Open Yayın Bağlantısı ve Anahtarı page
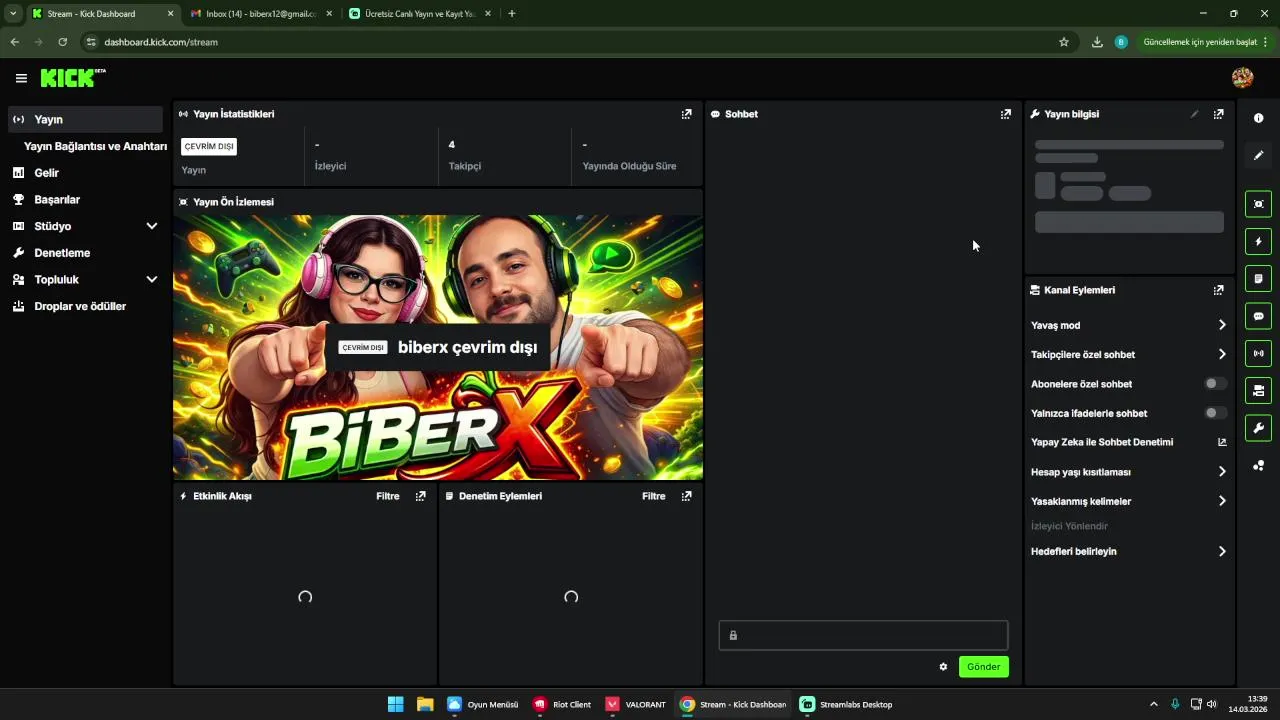The image size is (1280, 720). pyautogui.click(x=95, y=146)
